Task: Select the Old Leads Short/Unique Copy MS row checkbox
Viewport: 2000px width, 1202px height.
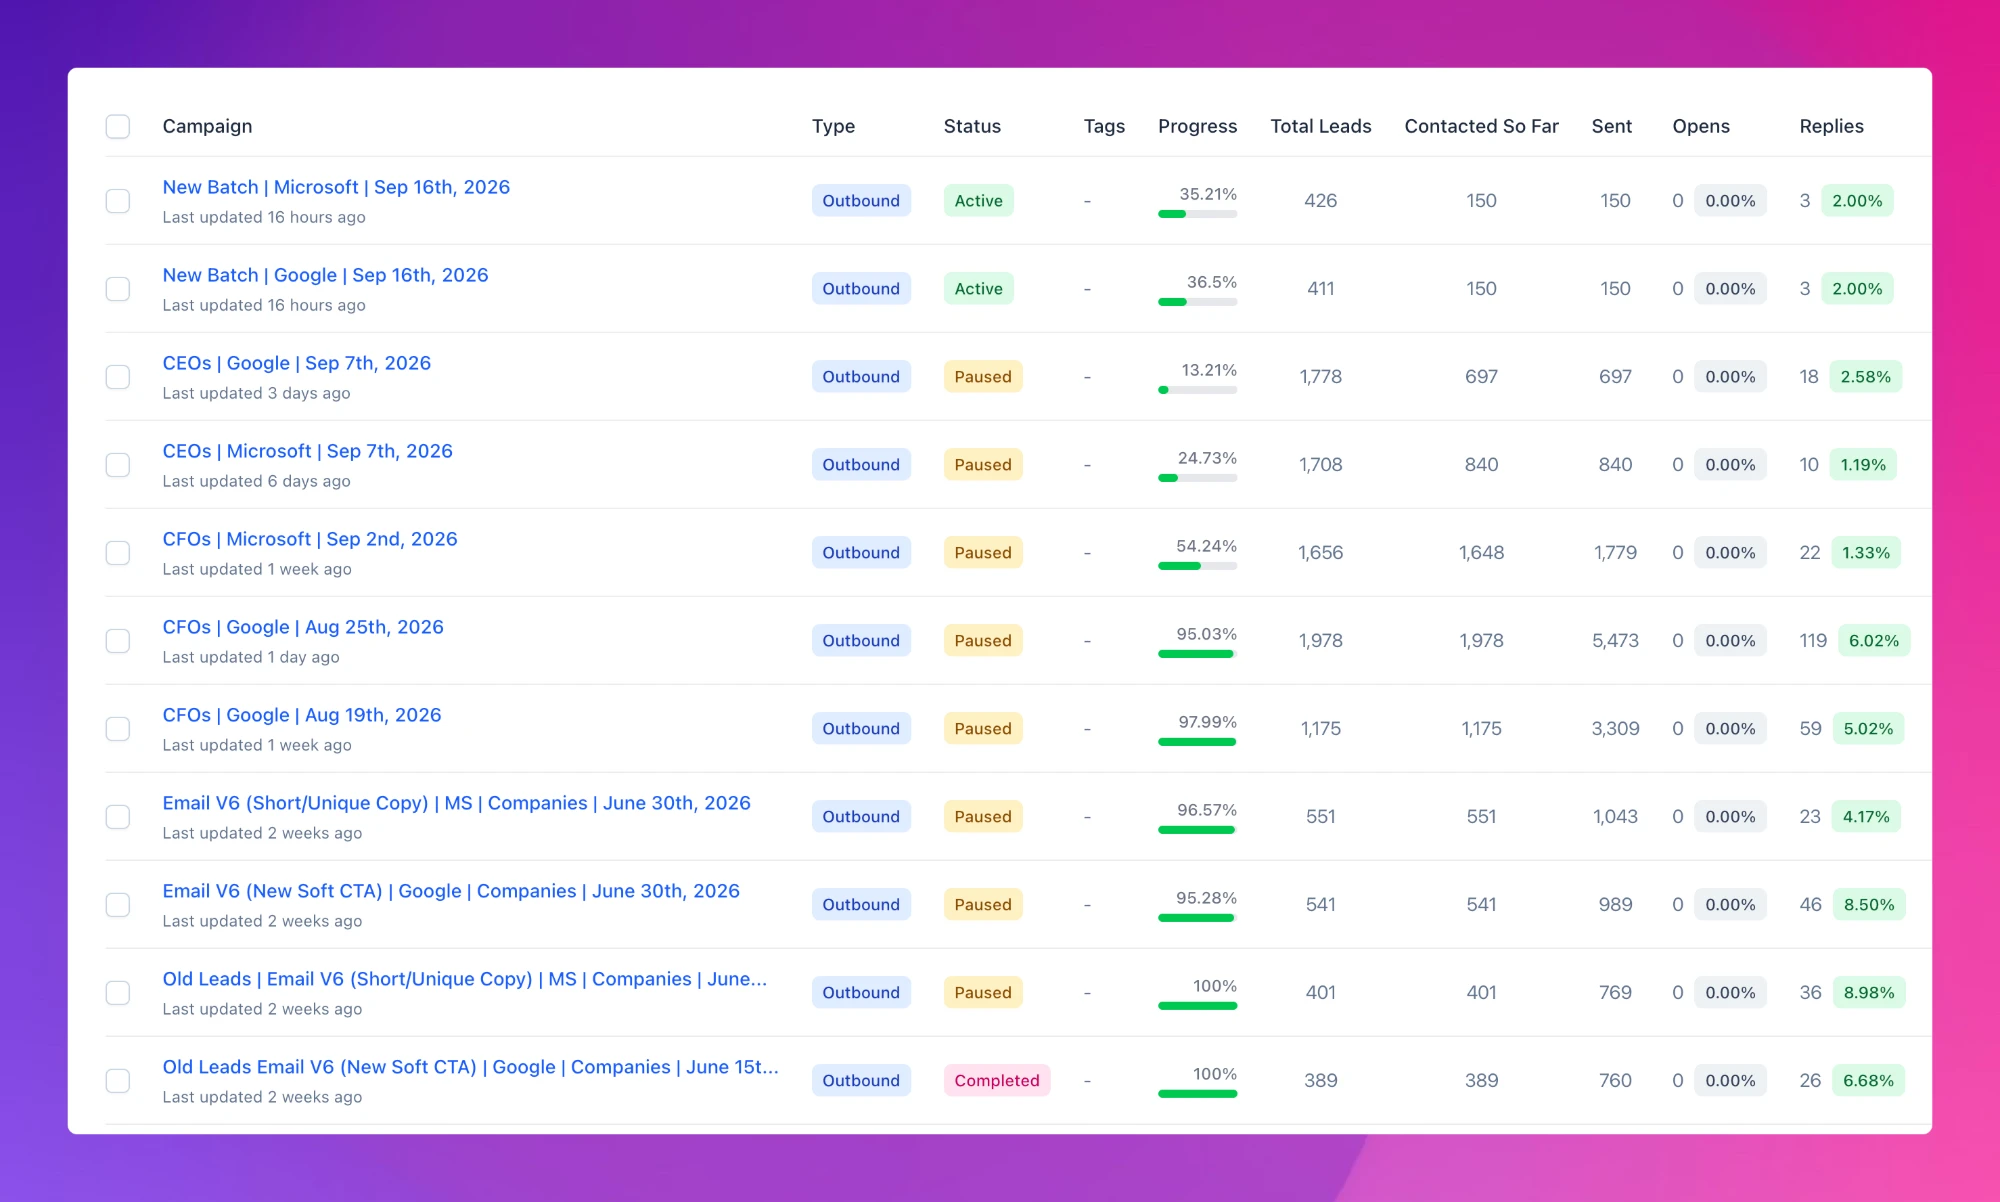Action: click(x=118, y=993)
